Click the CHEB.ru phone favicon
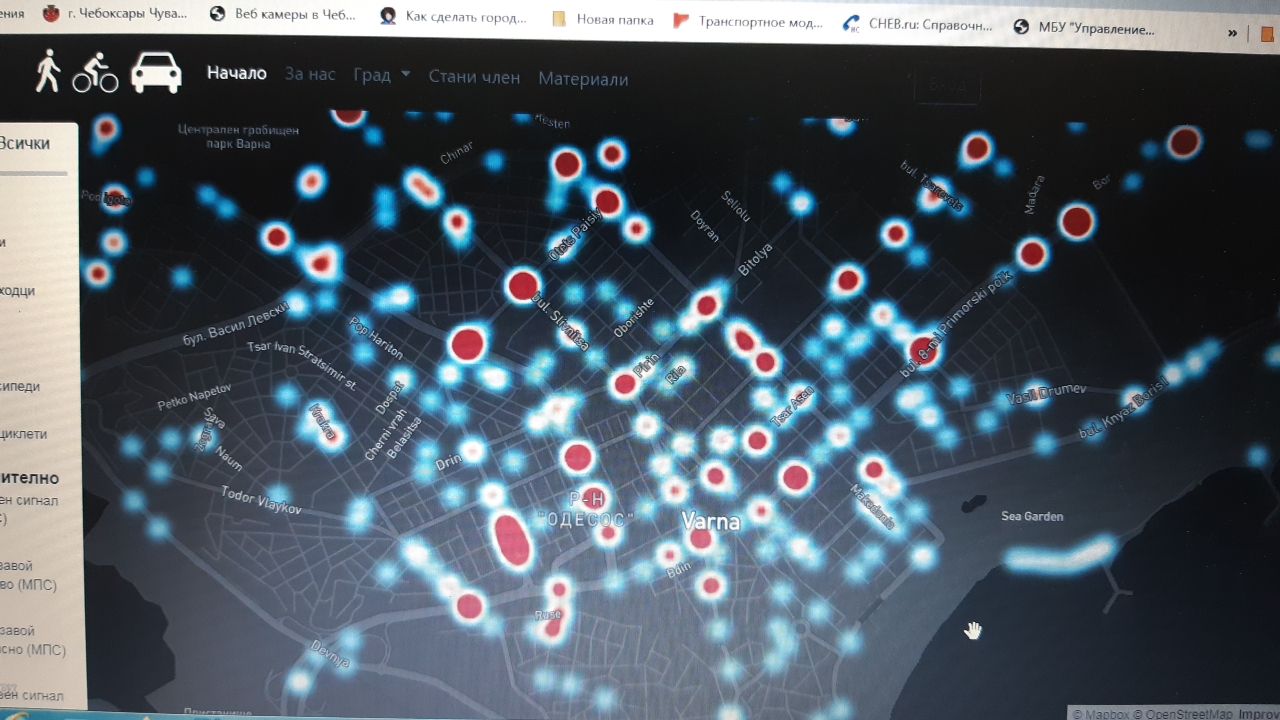 pos(851,23)
